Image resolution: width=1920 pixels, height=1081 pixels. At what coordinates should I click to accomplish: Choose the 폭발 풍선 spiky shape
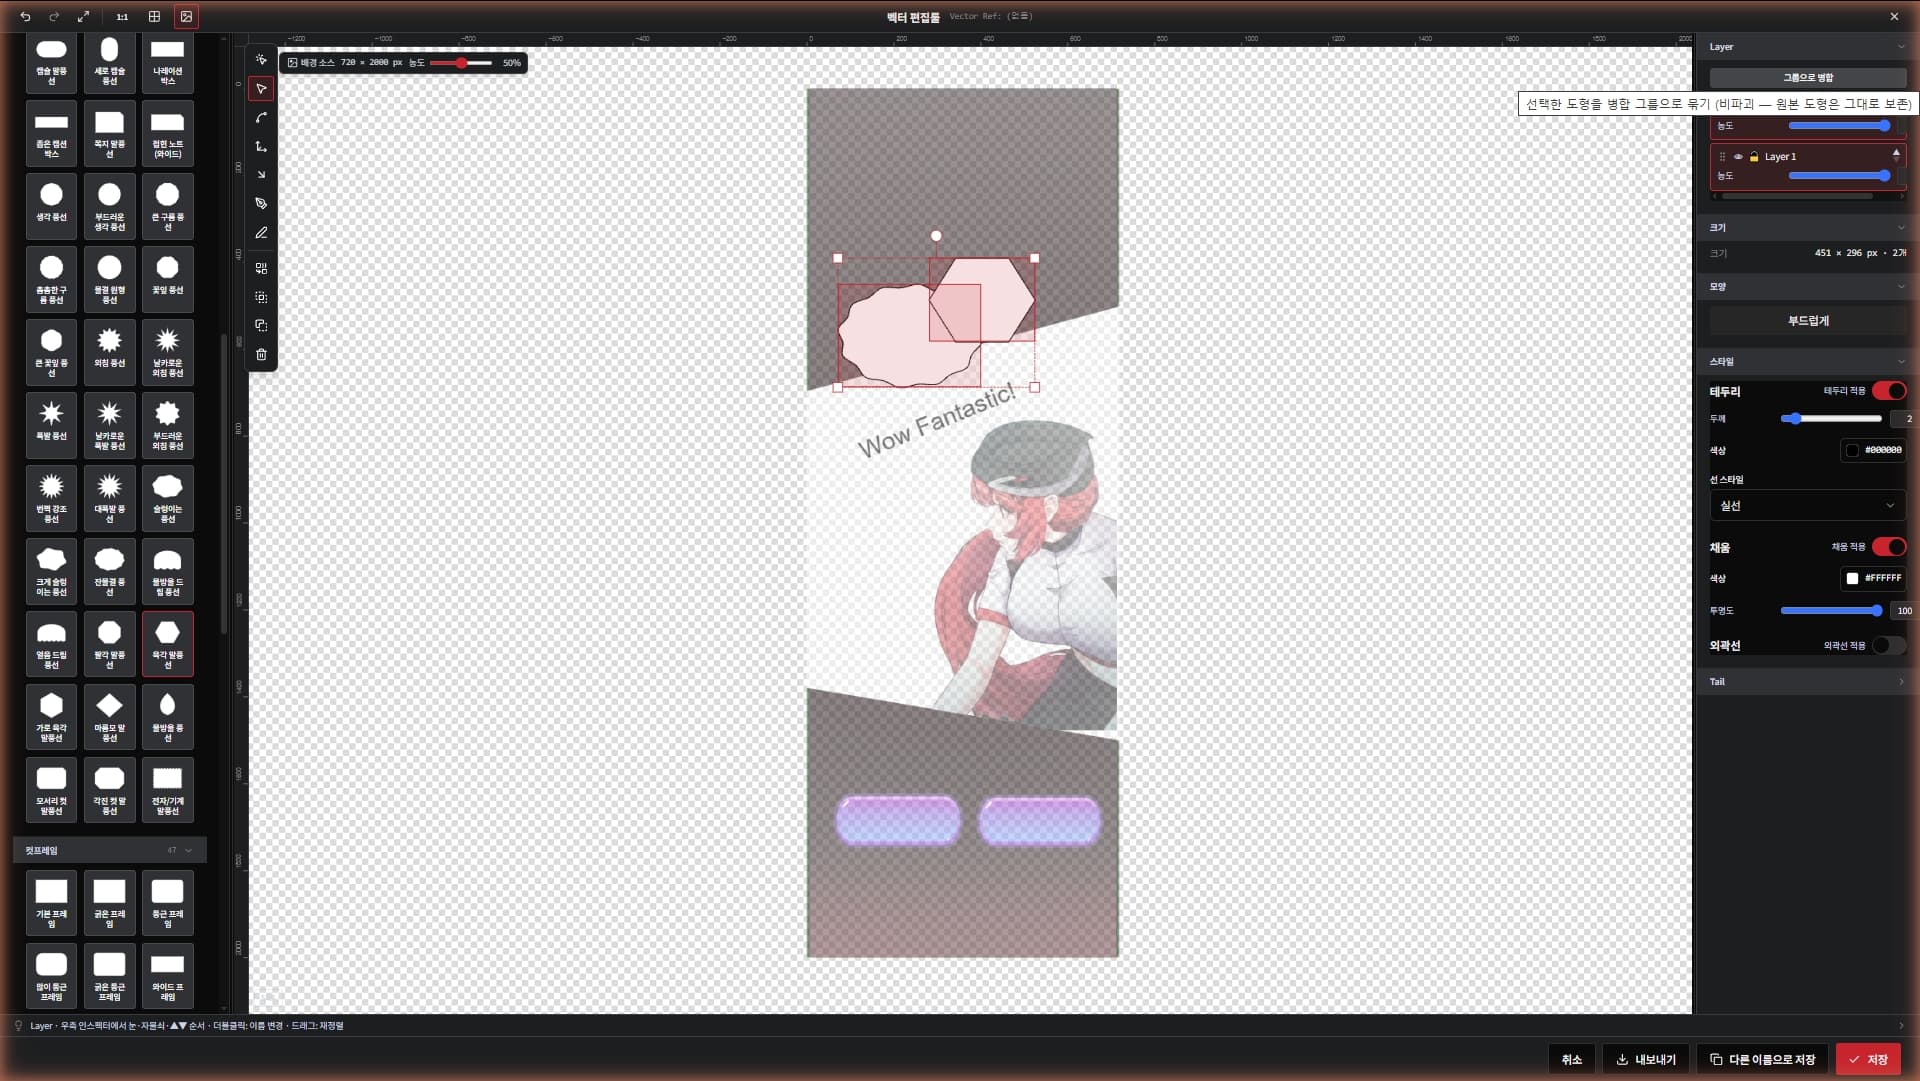tap(51, 425)
